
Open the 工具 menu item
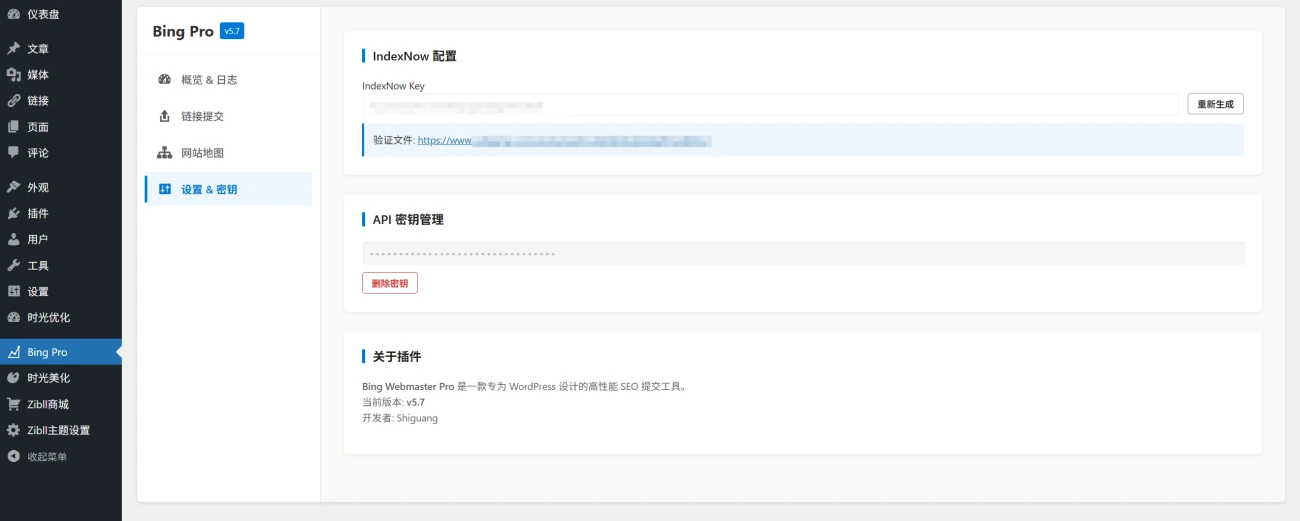61,265
